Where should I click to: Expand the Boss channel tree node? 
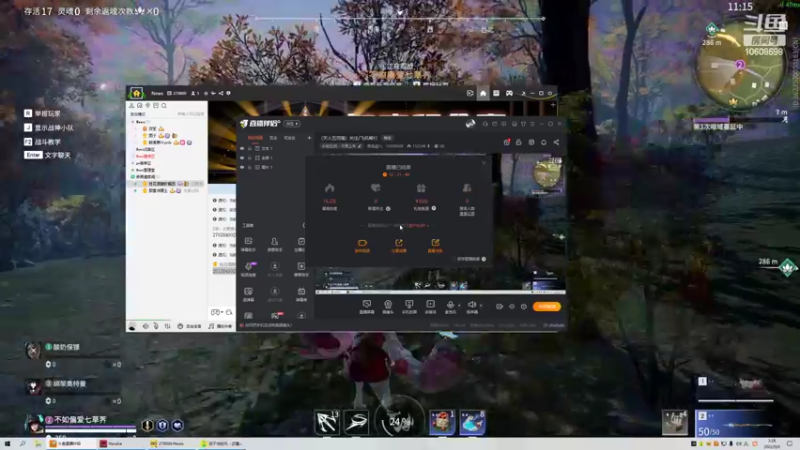[x=133, y=122]
